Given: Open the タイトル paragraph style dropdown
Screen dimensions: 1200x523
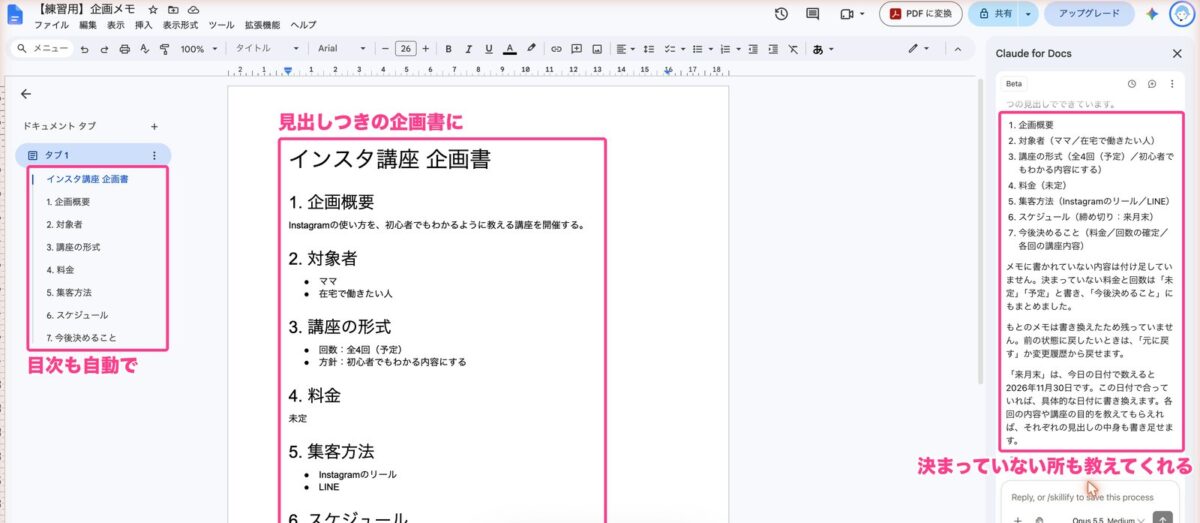Looking at the screenshot, I should pos(267,48).
